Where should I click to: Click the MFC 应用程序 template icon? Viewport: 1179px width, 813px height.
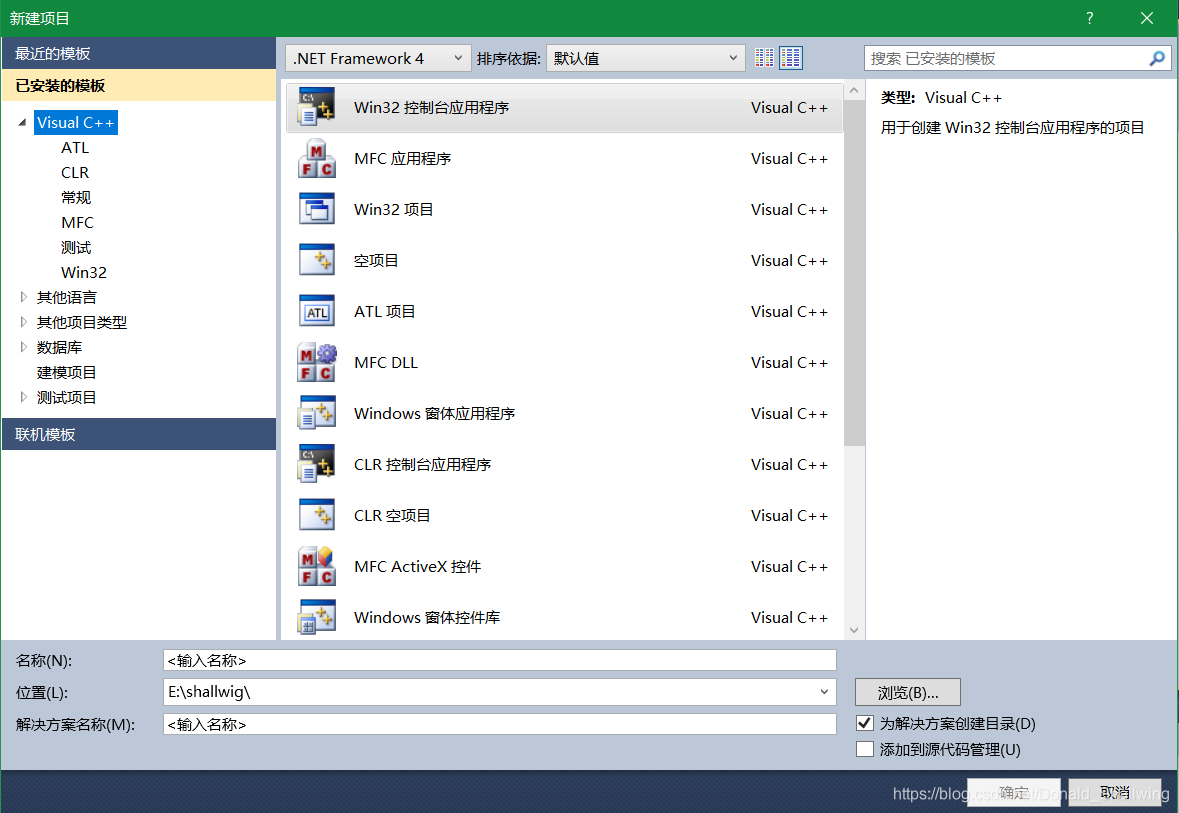(x=317, y=159)
